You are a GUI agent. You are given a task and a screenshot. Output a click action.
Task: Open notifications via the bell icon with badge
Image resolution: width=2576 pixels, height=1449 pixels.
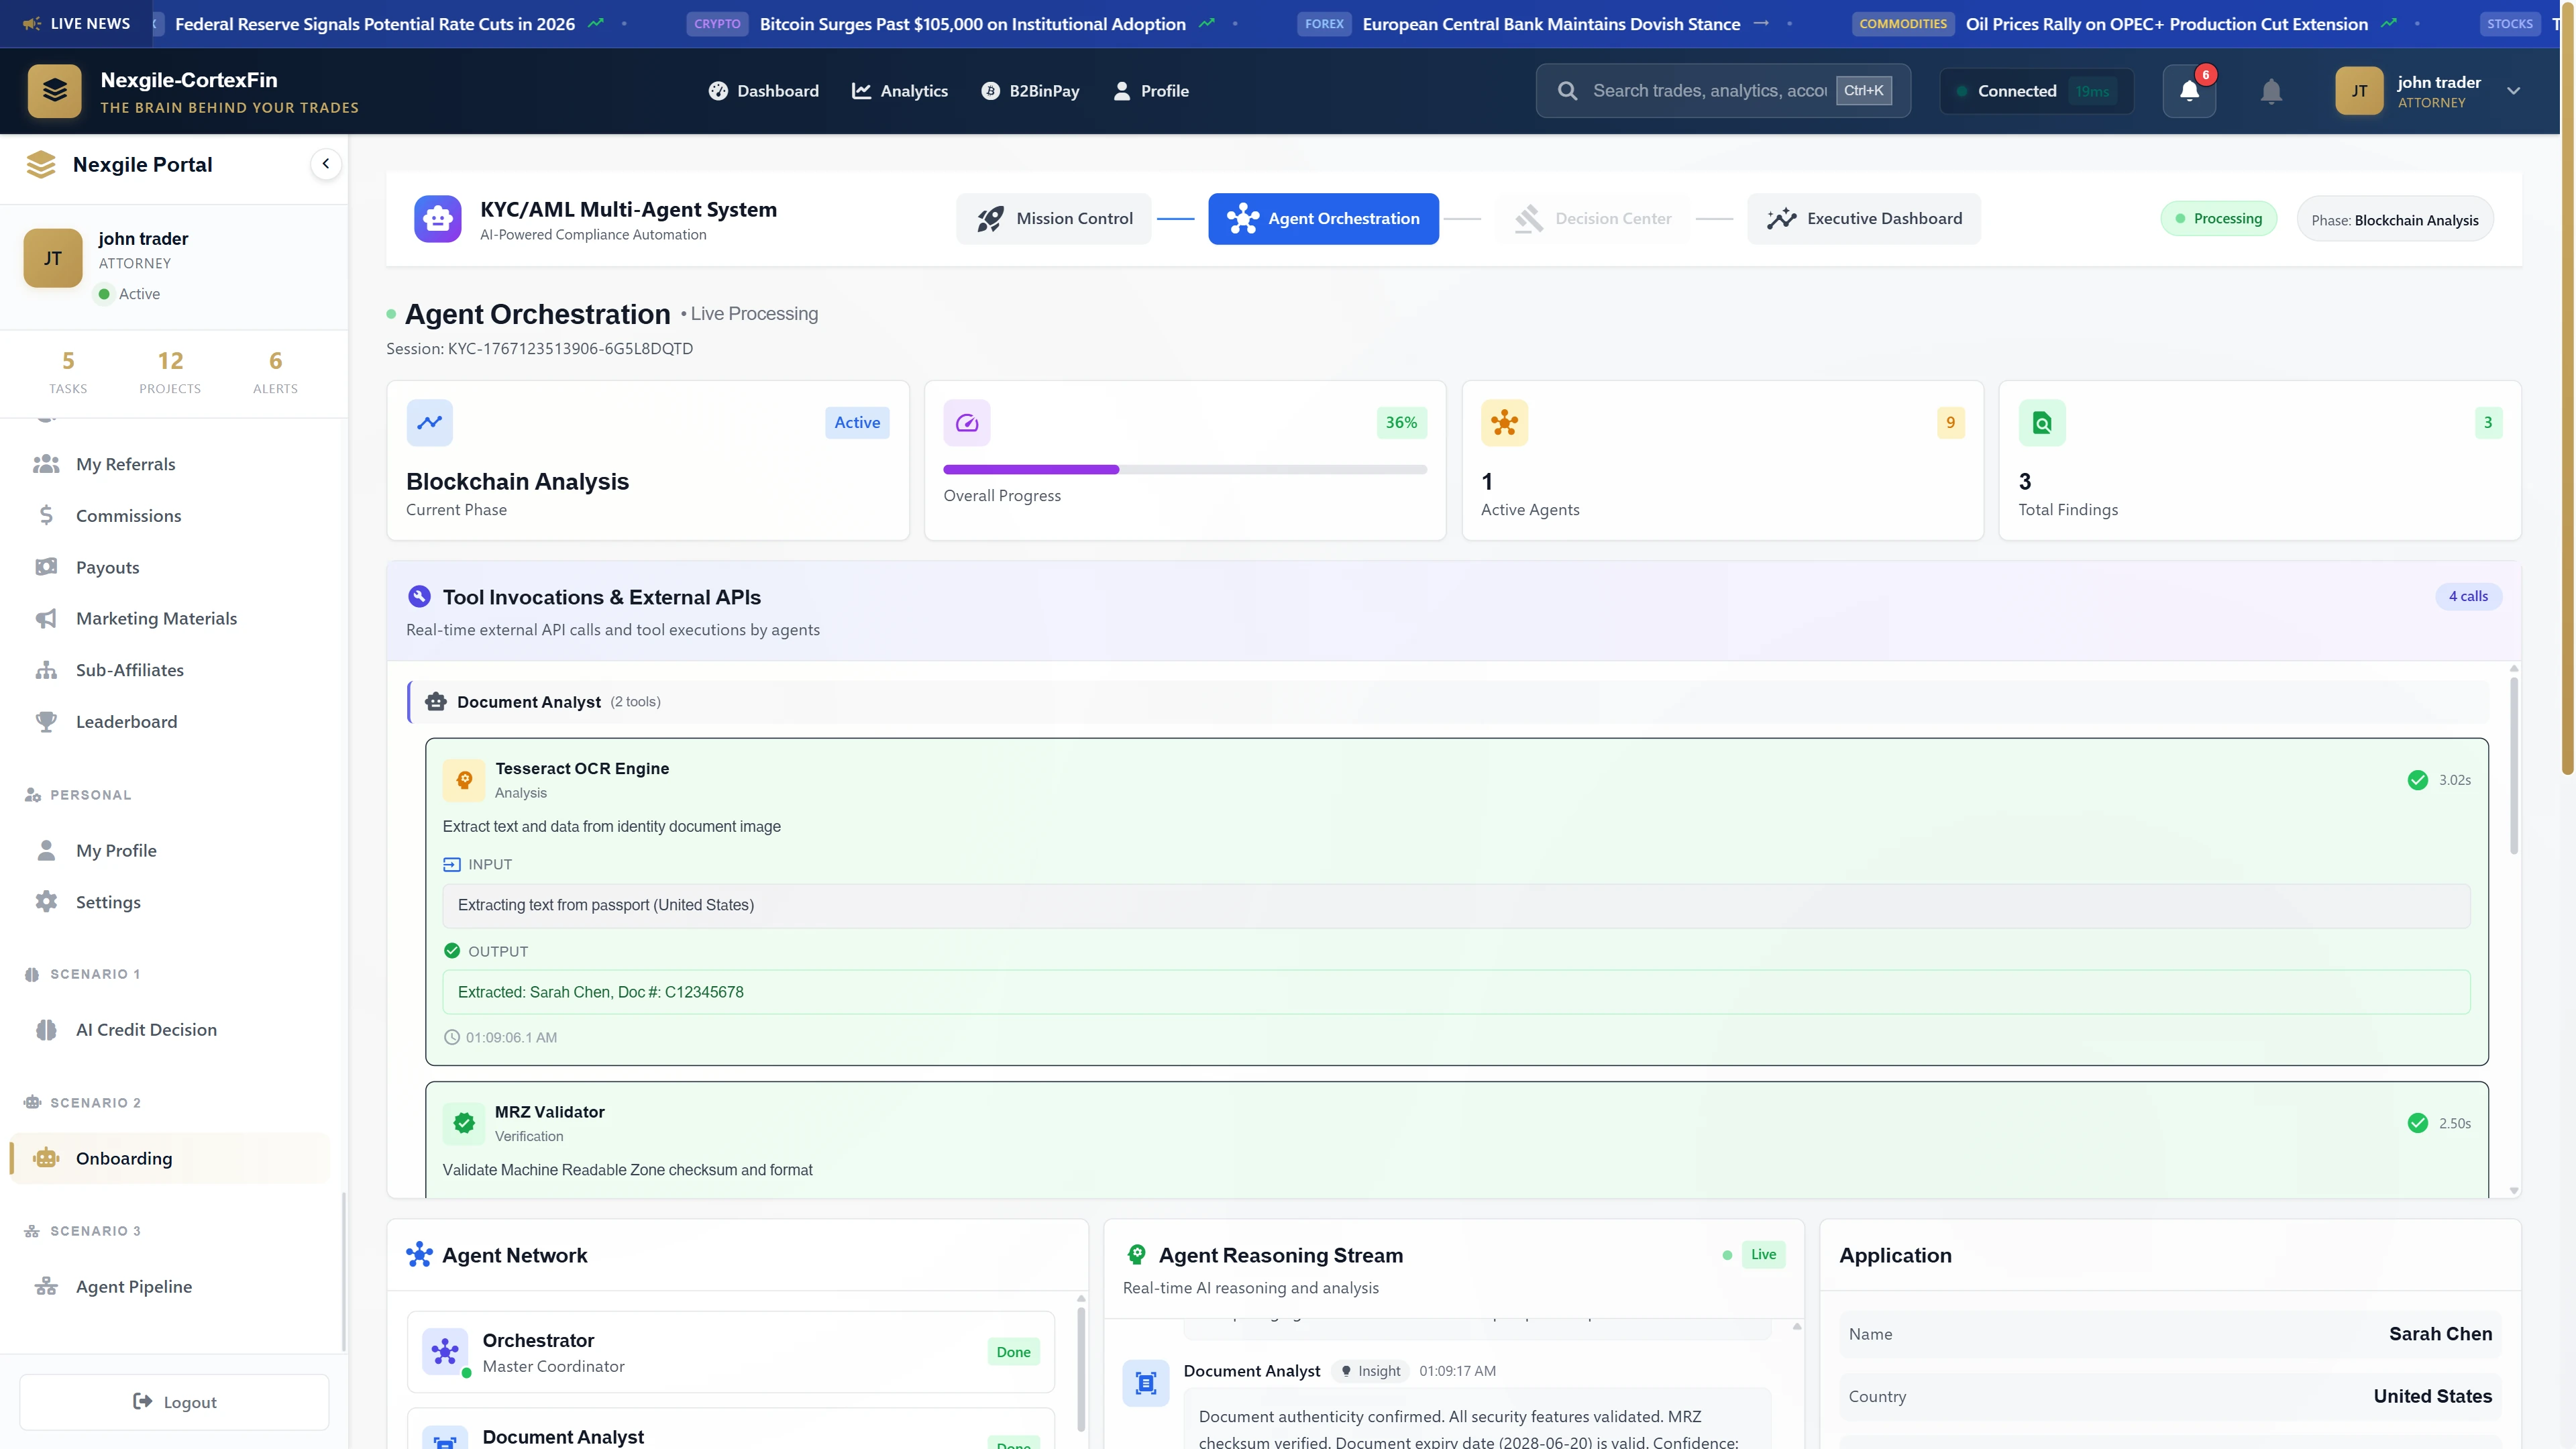[2189, 90]
